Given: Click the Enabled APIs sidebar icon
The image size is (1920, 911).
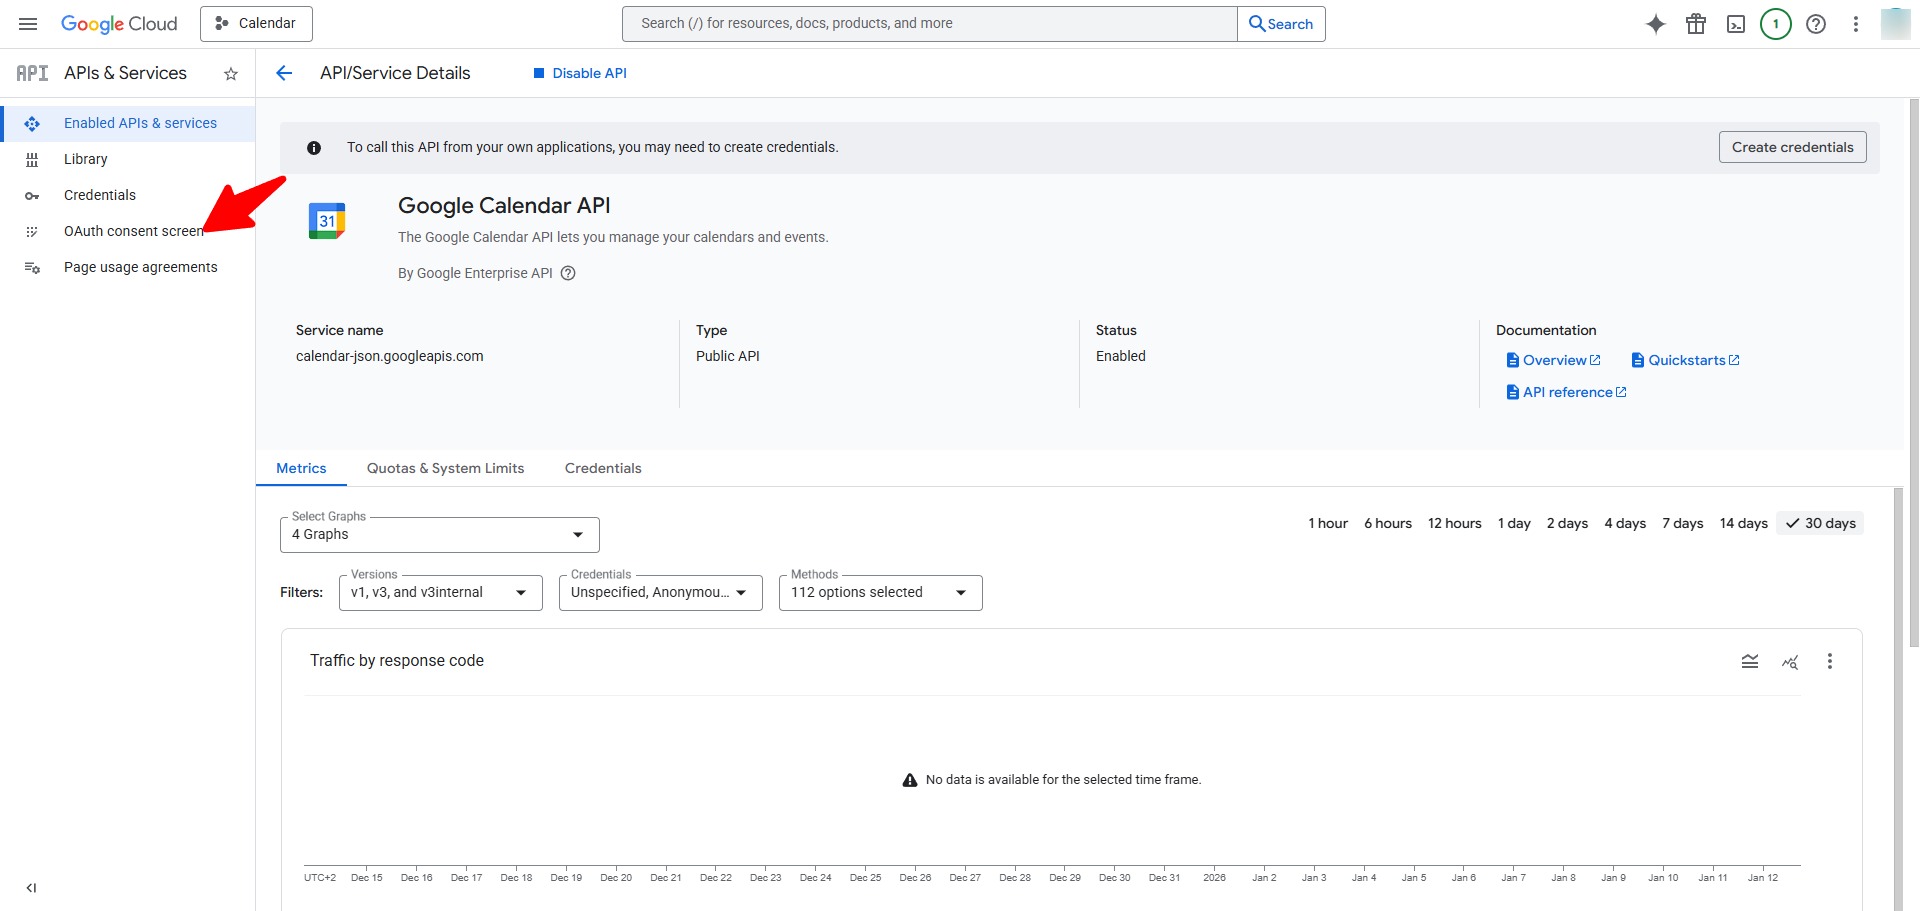Looking at the screenshot, I should pyautogui.click(x=32, y=124).
